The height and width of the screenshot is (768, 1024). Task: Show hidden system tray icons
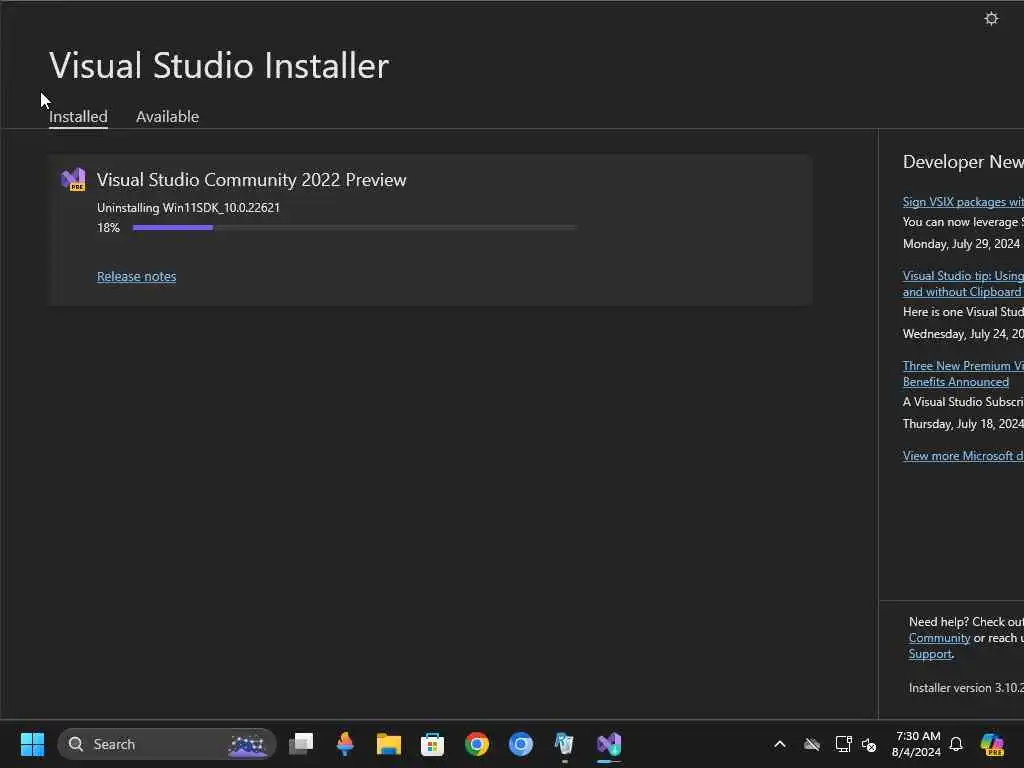coord(780,744)
